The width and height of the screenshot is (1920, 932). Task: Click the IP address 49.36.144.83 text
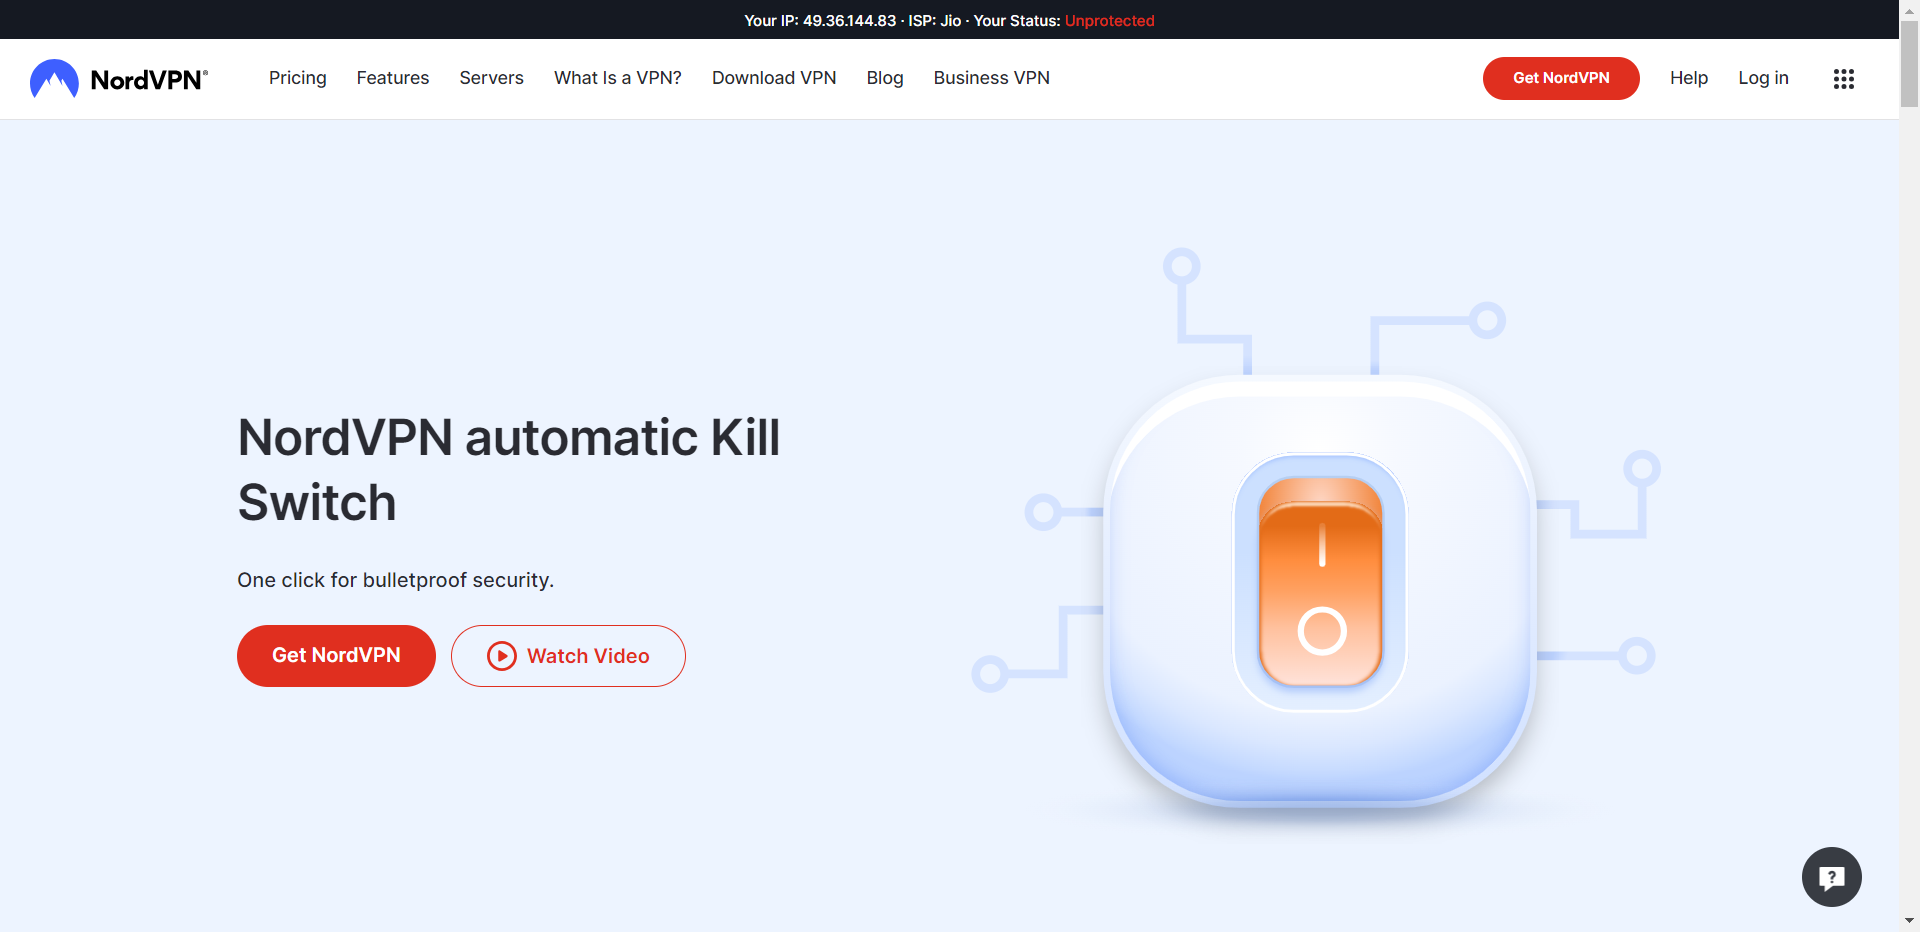pos(849,20)
